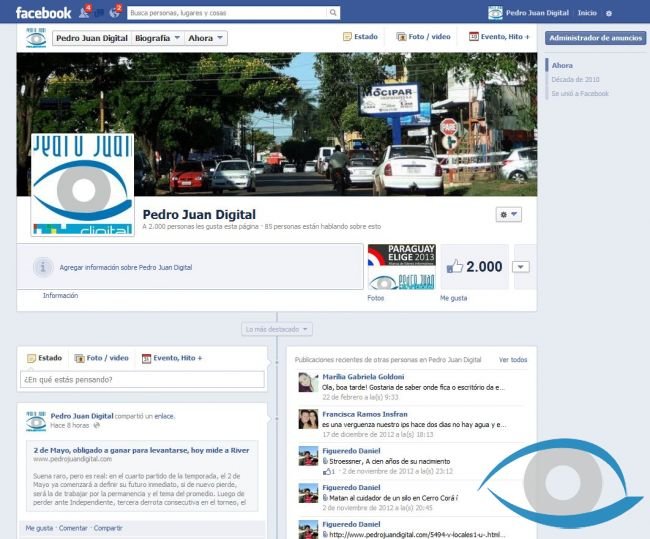Open Marilia Gabriela Goldoni's name link
Screen dimensions: 650x539
coord(363,377)
